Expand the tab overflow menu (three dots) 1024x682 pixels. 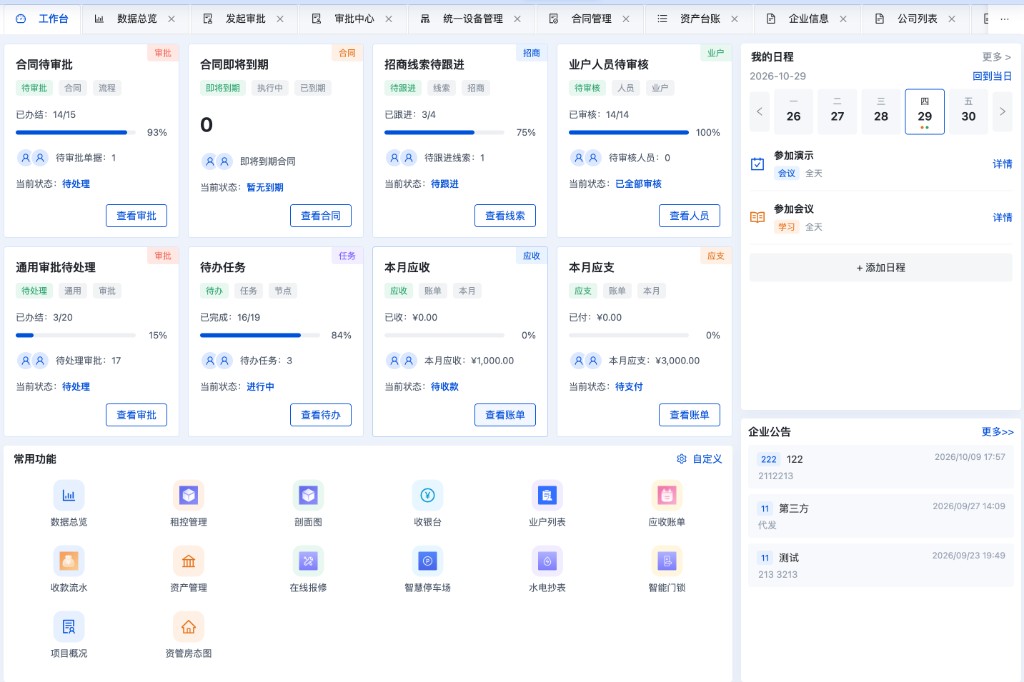[1004, 19]
